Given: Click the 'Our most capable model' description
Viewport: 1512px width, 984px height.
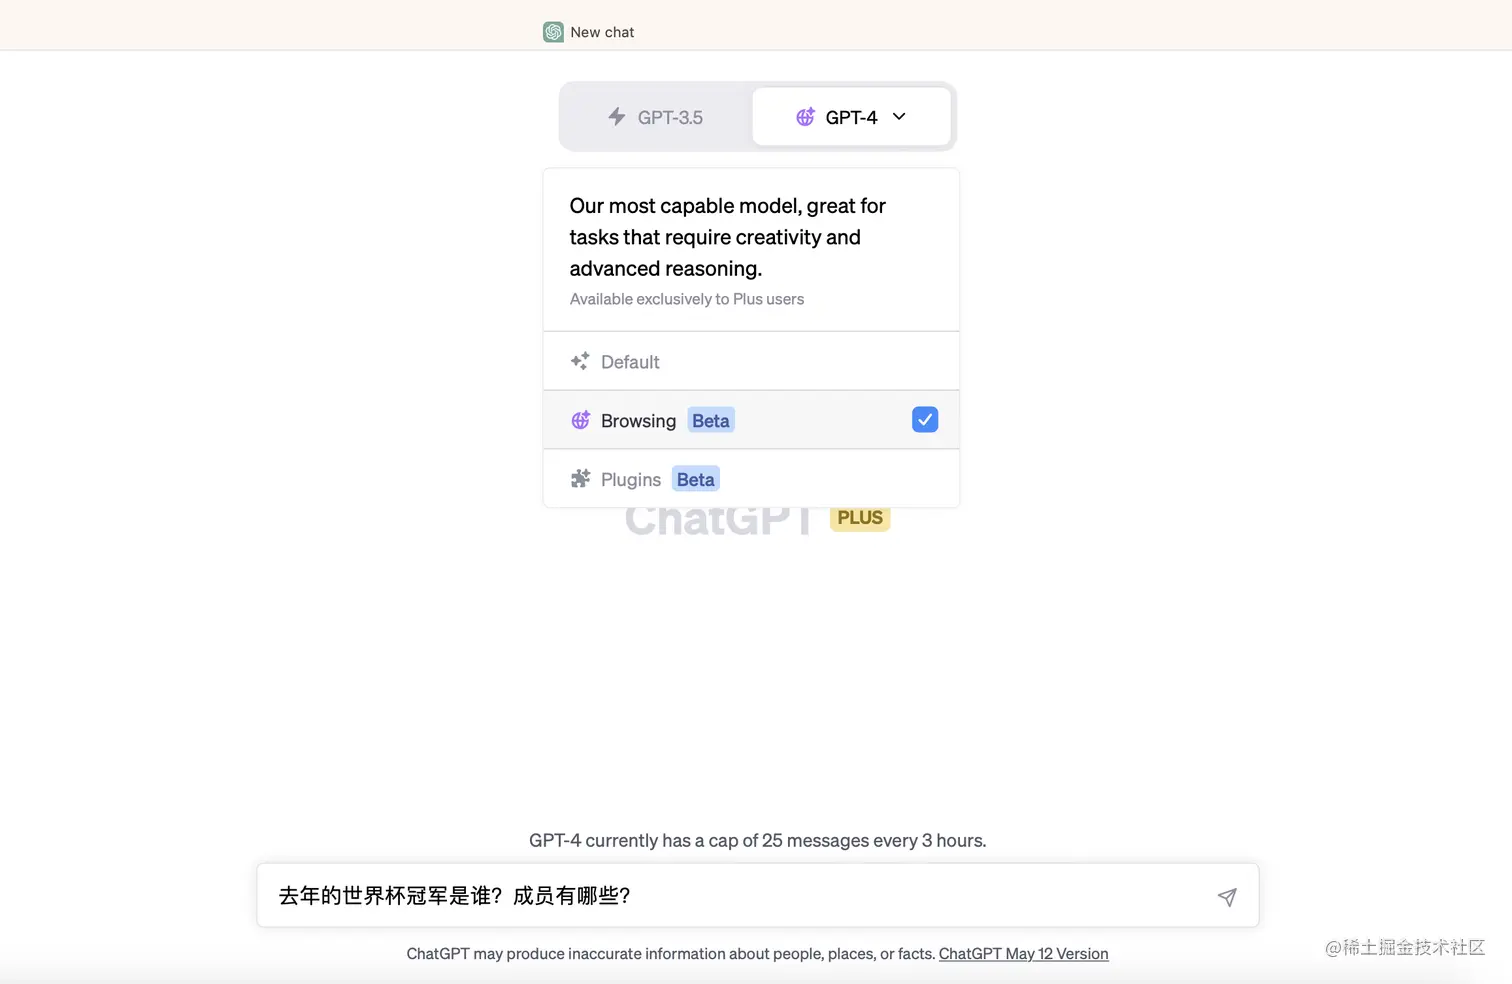Looking at the screenshot, I should 728,237.
